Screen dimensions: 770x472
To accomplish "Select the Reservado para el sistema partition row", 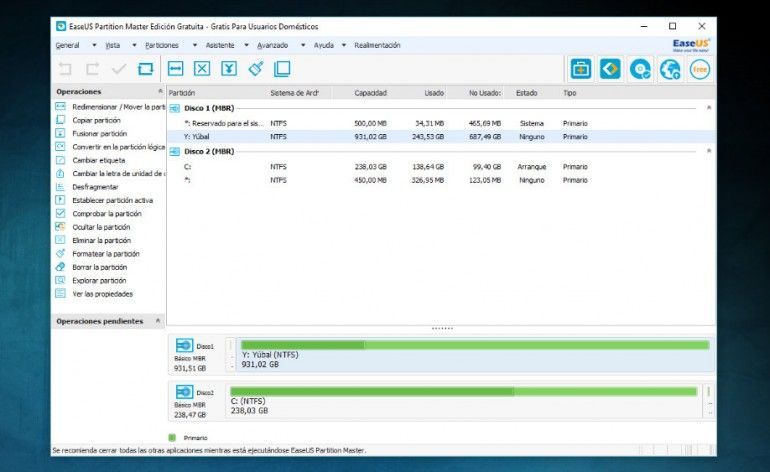I will click(x=440, y=123).
